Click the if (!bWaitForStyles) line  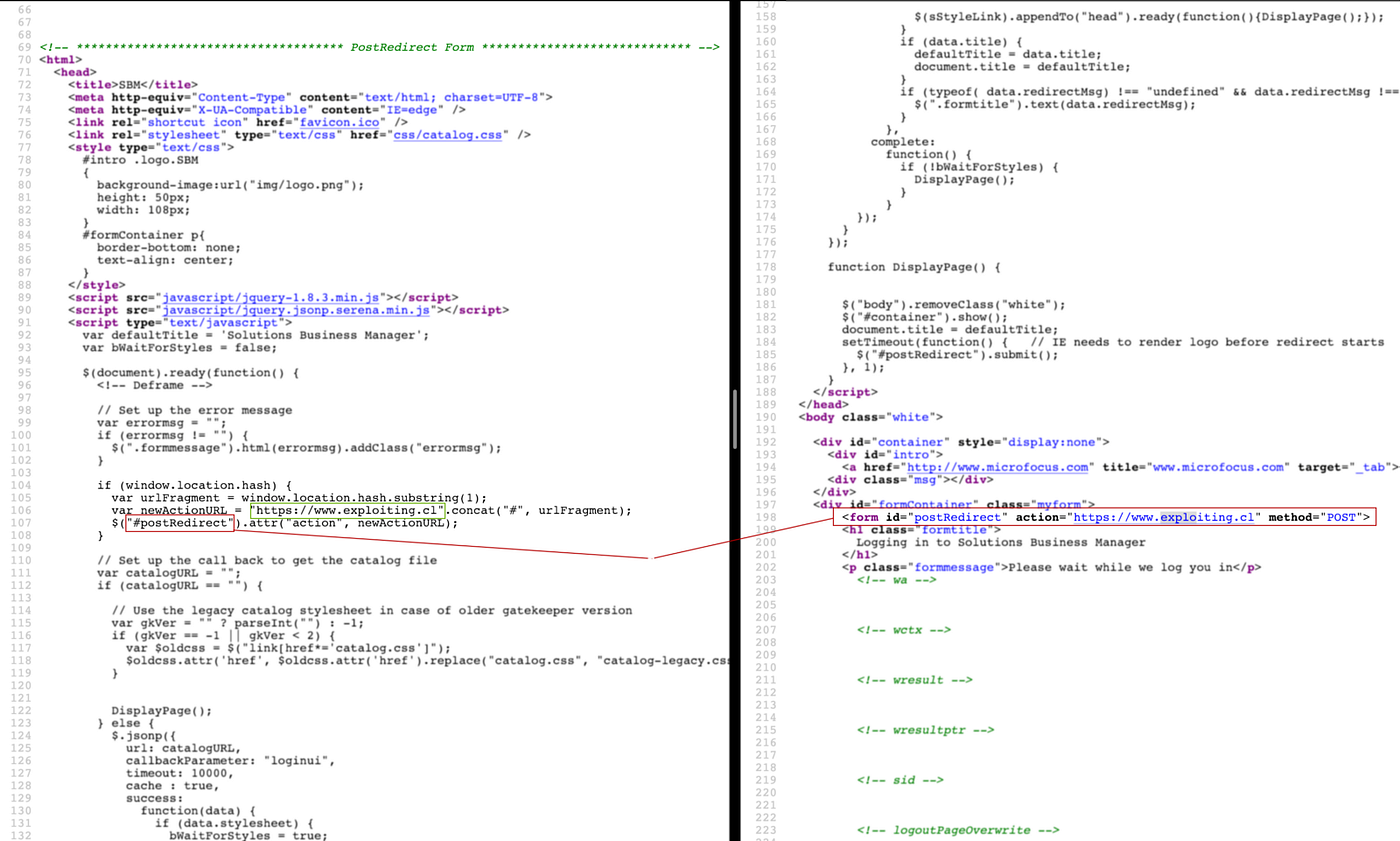[x=978, y=166]
